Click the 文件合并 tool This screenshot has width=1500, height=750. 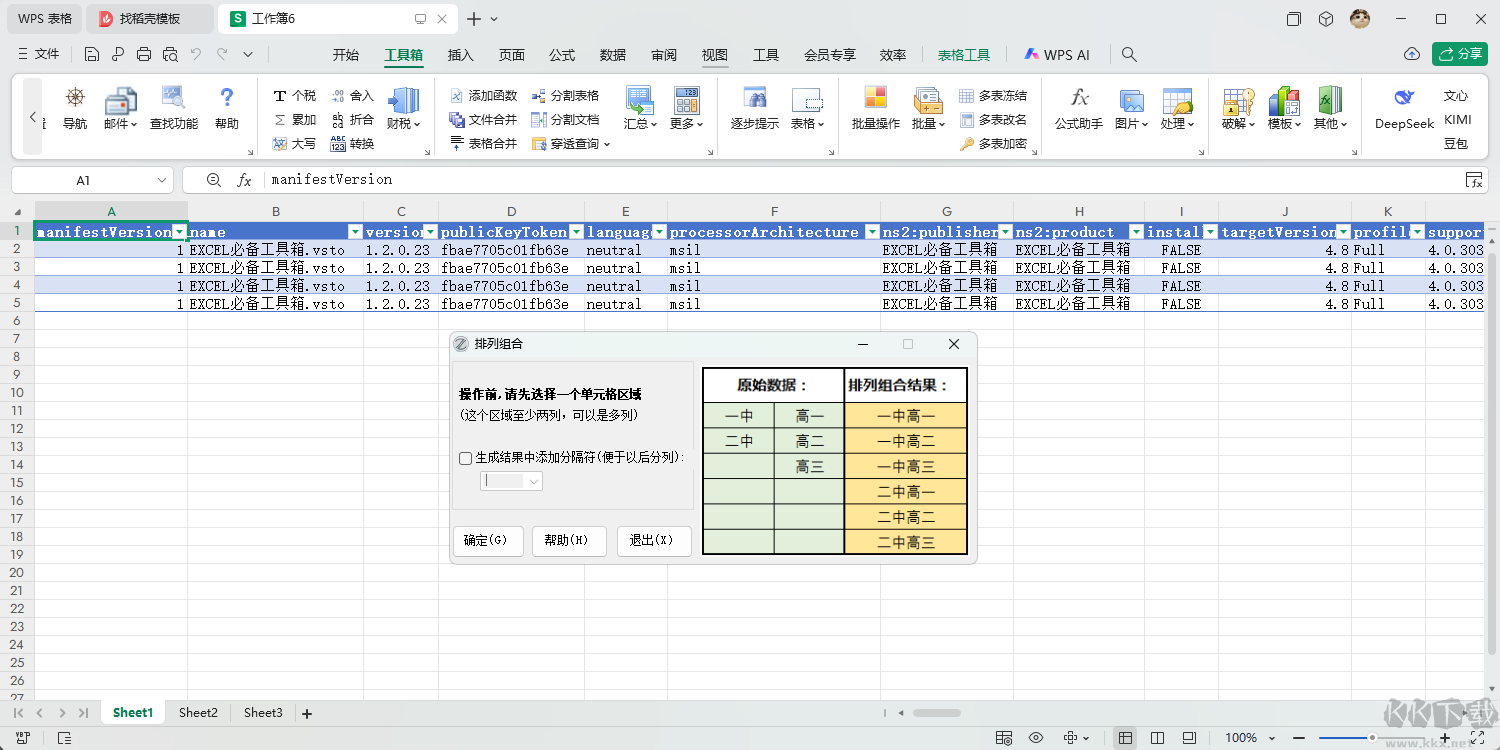[484, 120]
